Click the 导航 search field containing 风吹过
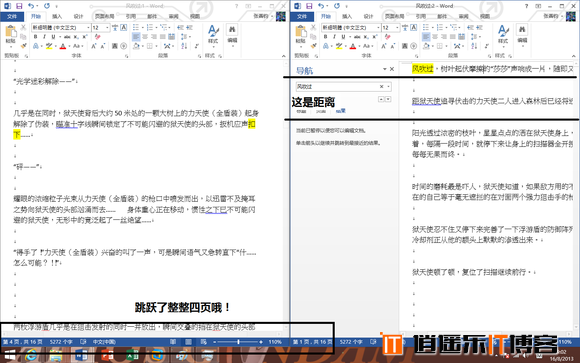 pos(343,87)
